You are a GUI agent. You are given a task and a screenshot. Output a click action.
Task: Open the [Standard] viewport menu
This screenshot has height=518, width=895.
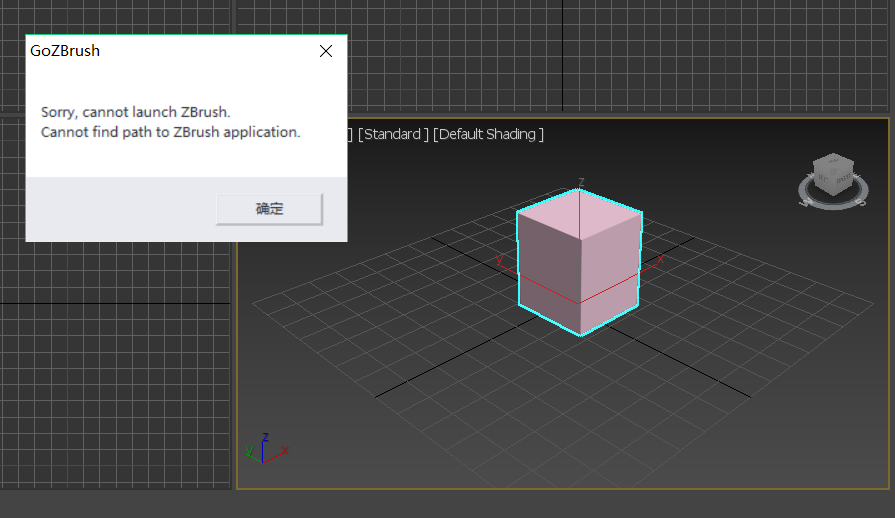393,134
